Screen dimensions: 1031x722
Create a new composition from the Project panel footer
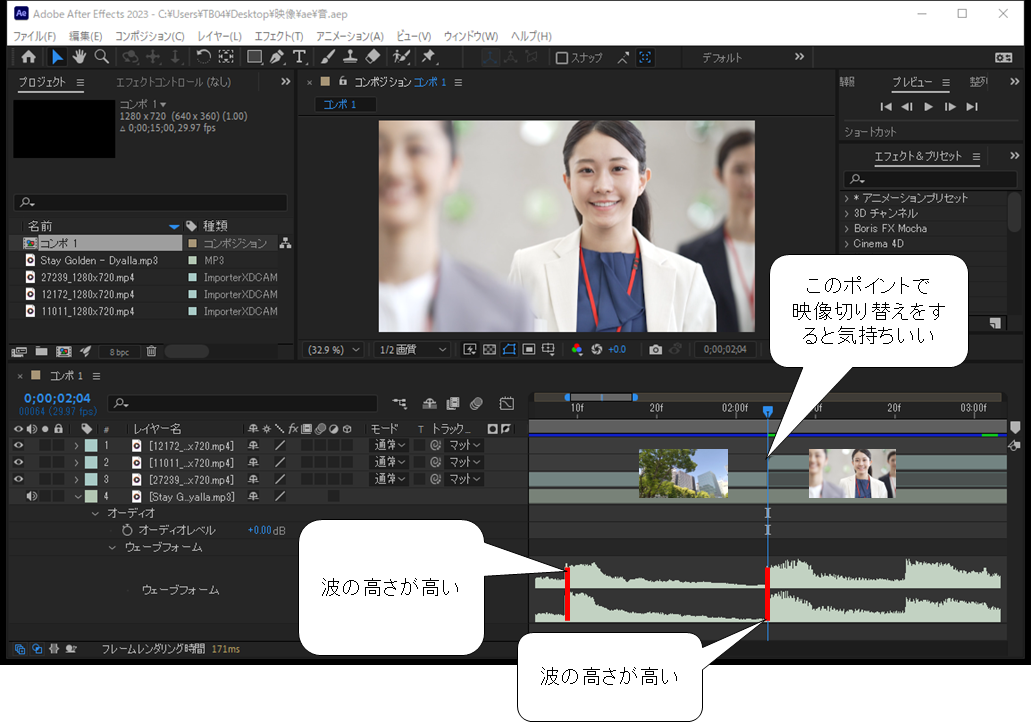pyautogui.click(x=64, y=352)
